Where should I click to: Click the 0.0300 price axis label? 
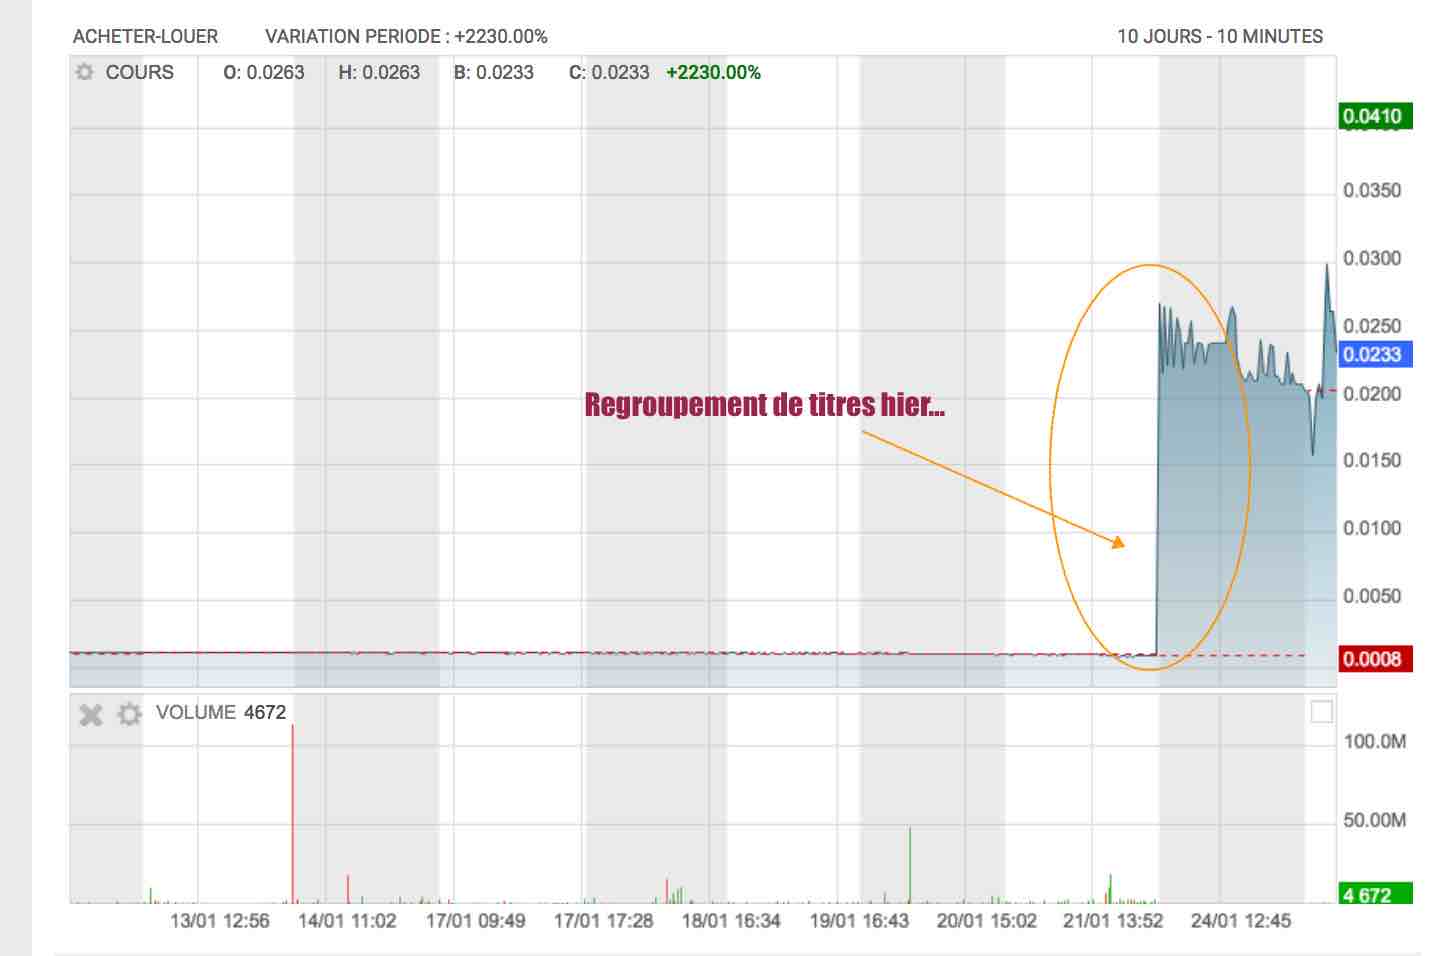(1372, 258)
